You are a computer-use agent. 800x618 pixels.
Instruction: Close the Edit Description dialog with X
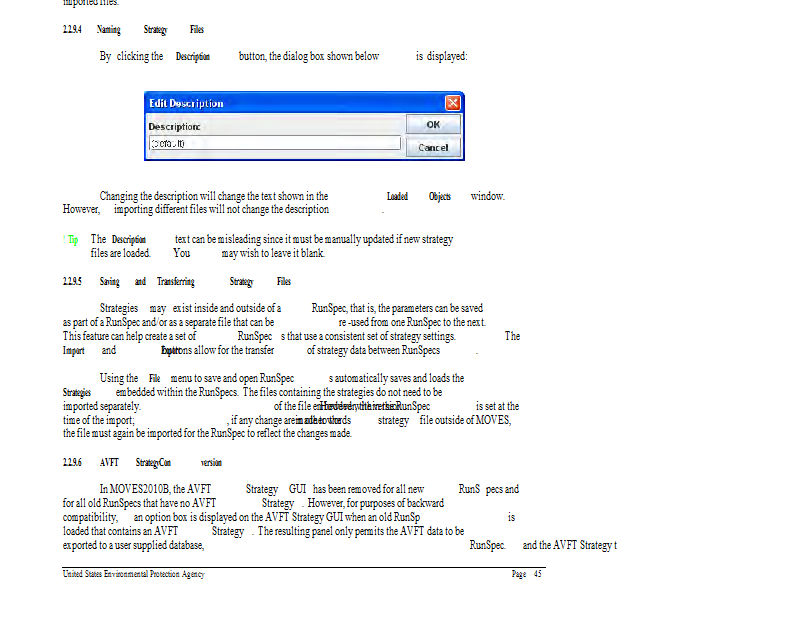coord(452,103)
